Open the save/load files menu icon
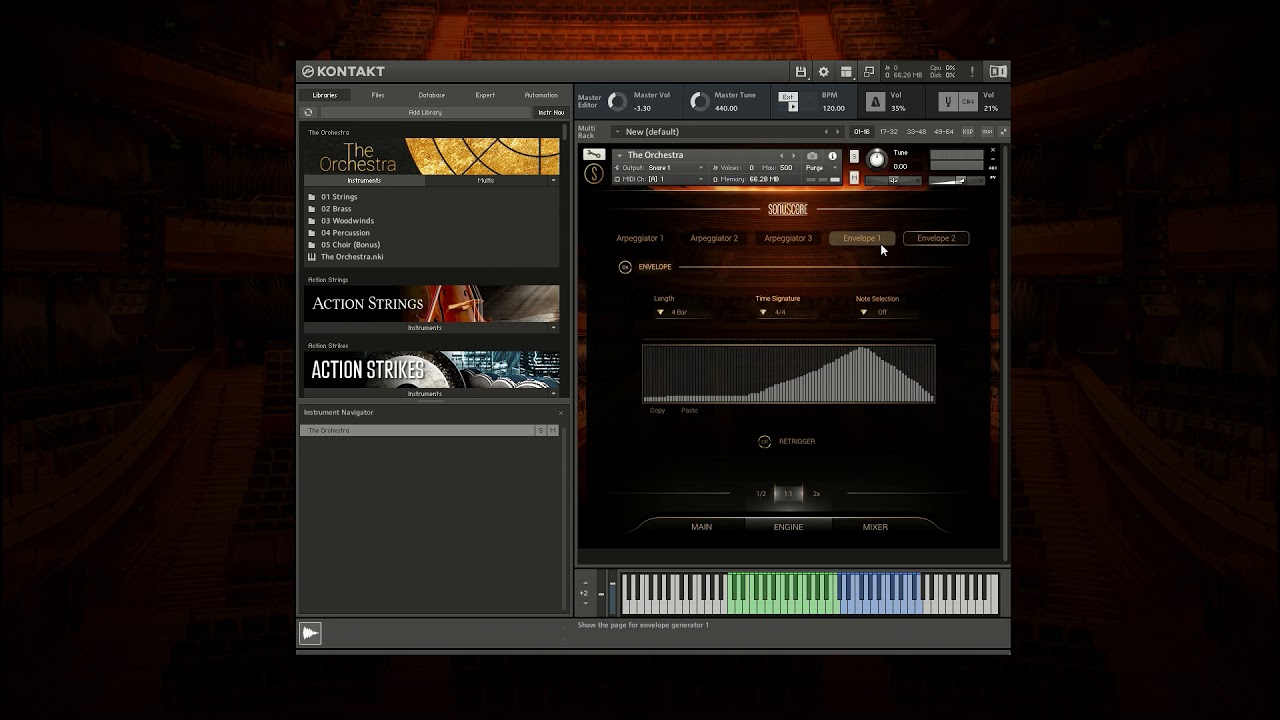 pyautogui.click(x=800, y=72)
